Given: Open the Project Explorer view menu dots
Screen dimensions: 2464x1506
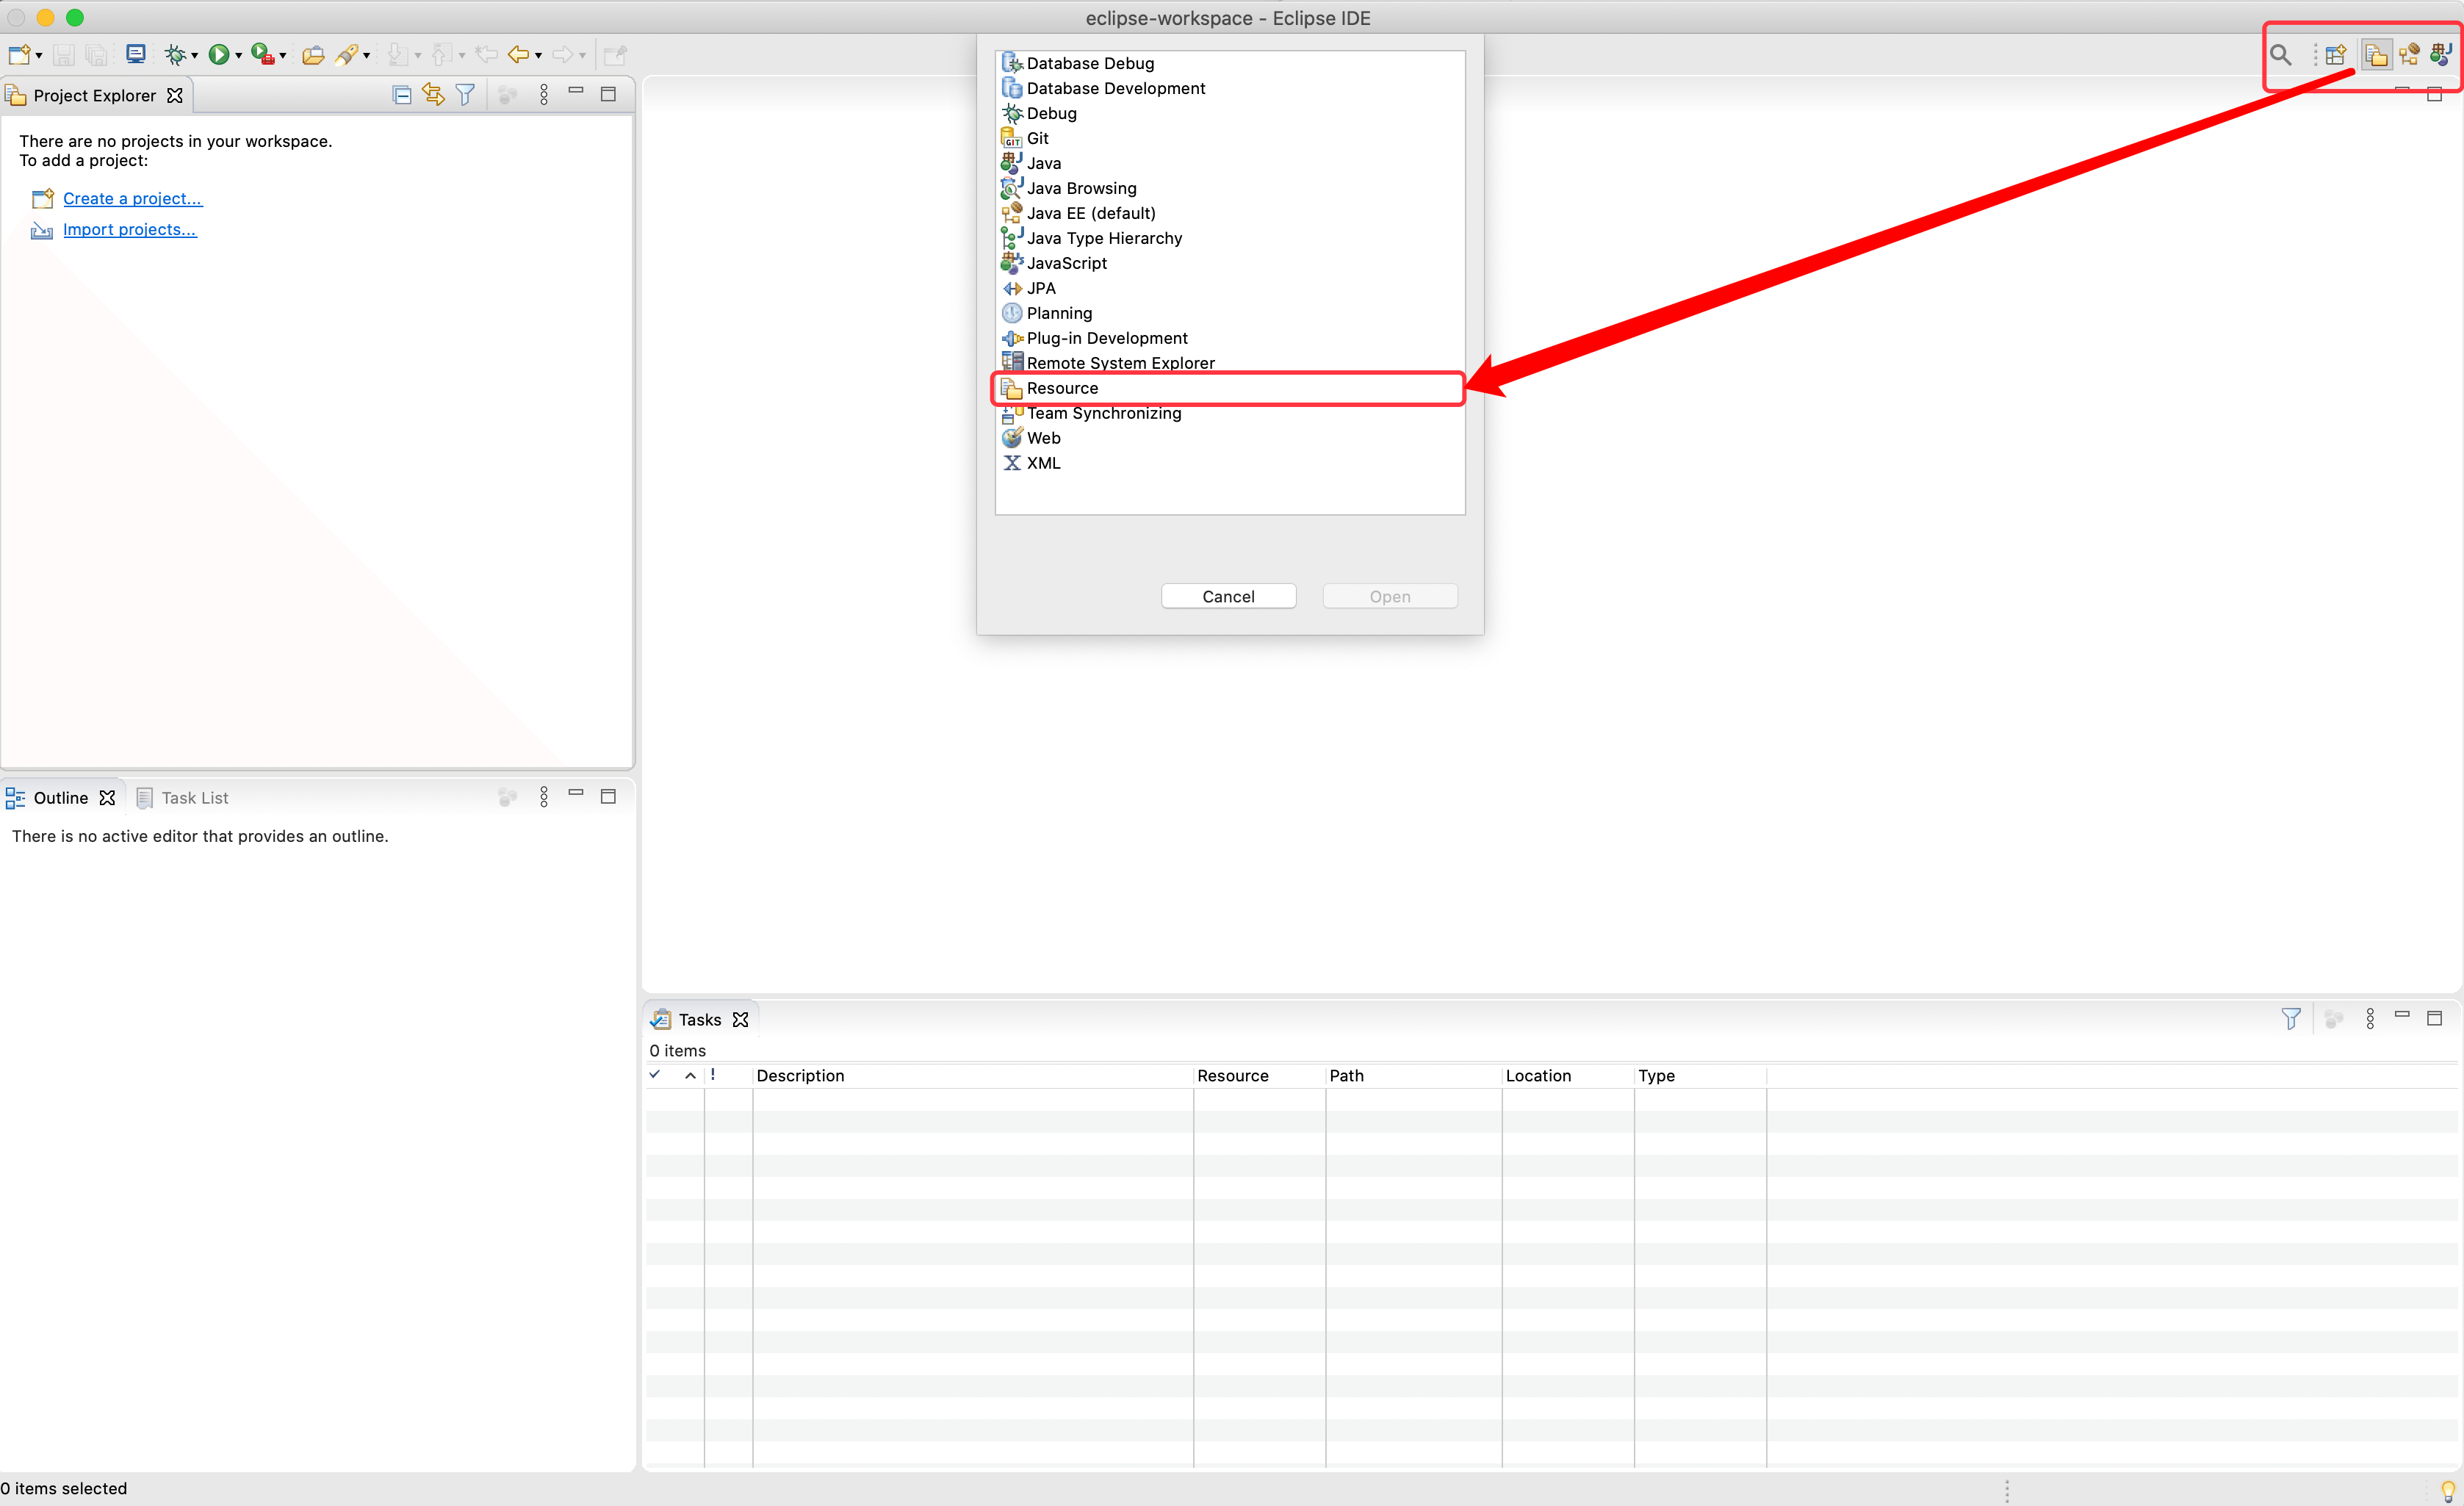Looking at the screenshot, I should pyautogui.click(x=544, y=94).
